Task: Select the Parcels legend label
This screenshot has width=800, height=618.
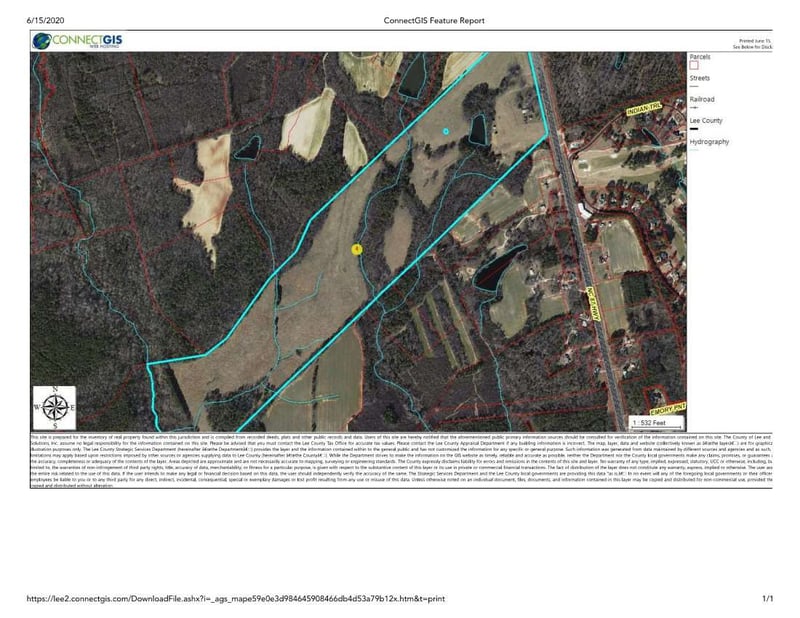Action: [x=699, y=57]
